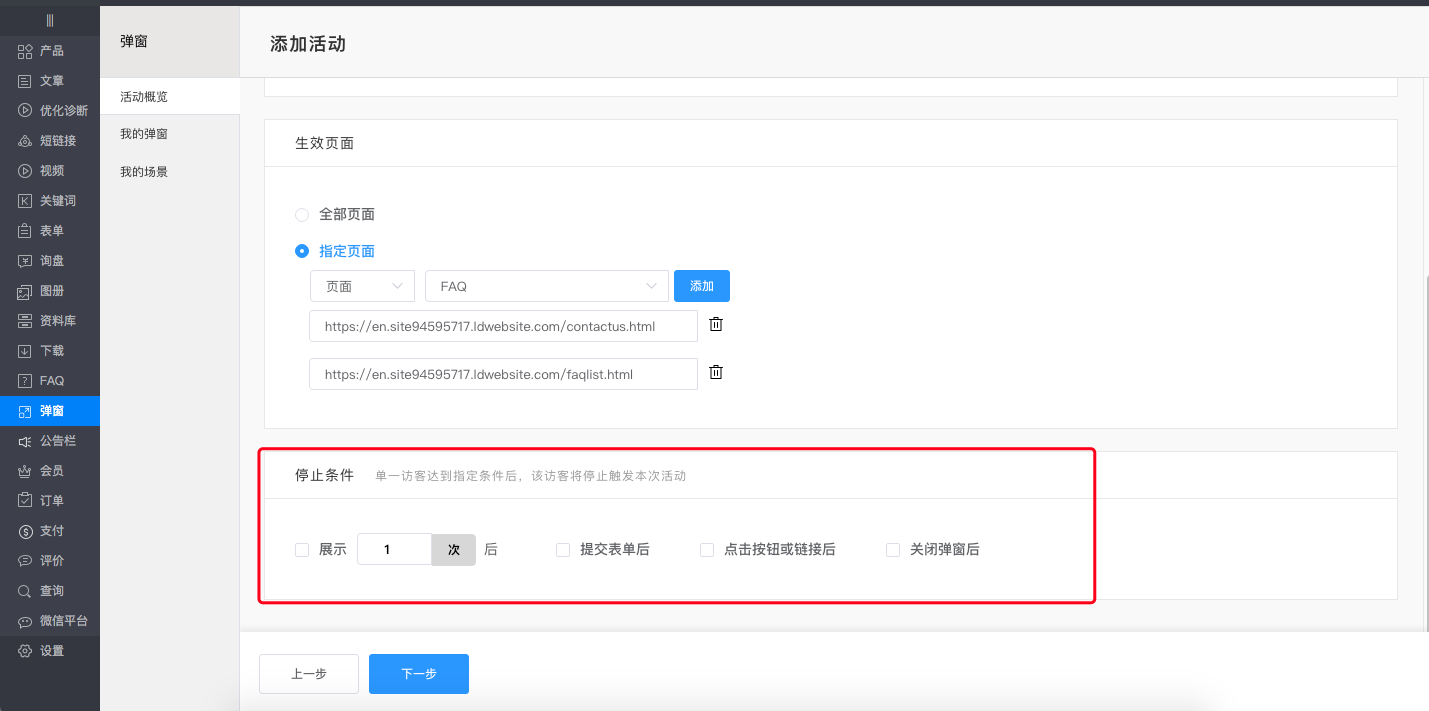Open the 微信平台 section
The width and height of the screenshot is (1429, 711).
[50, 620]
